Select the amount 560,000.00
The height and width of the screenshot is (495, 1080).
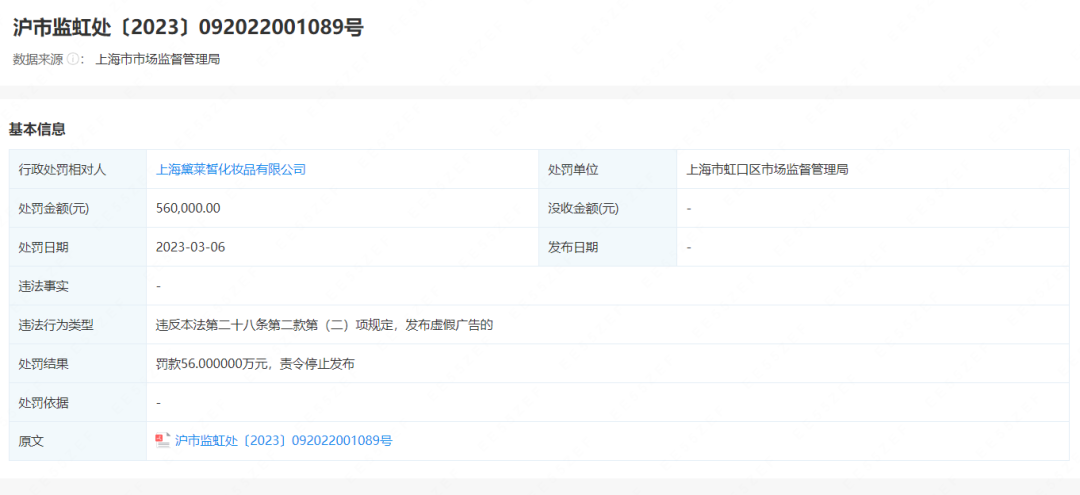point(188,208)
